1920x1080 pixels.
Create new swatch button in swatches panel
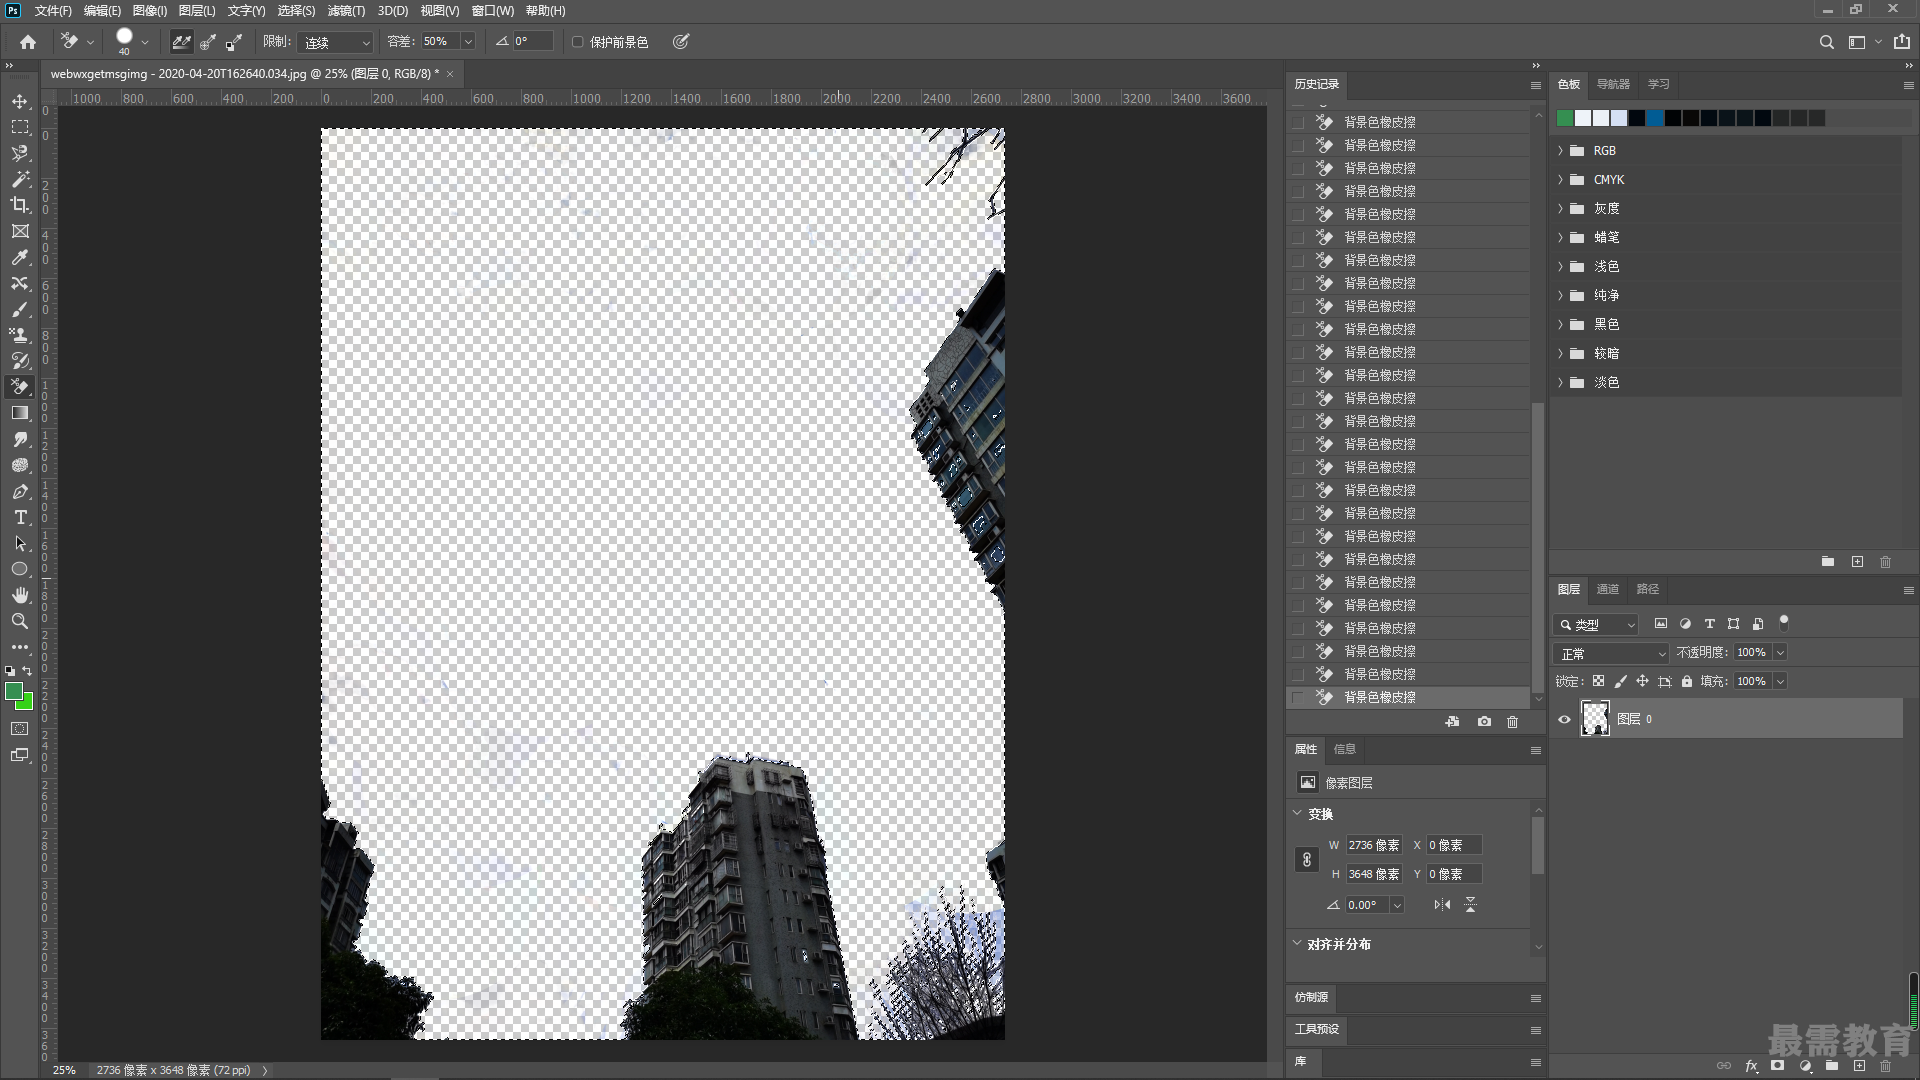1857,562
